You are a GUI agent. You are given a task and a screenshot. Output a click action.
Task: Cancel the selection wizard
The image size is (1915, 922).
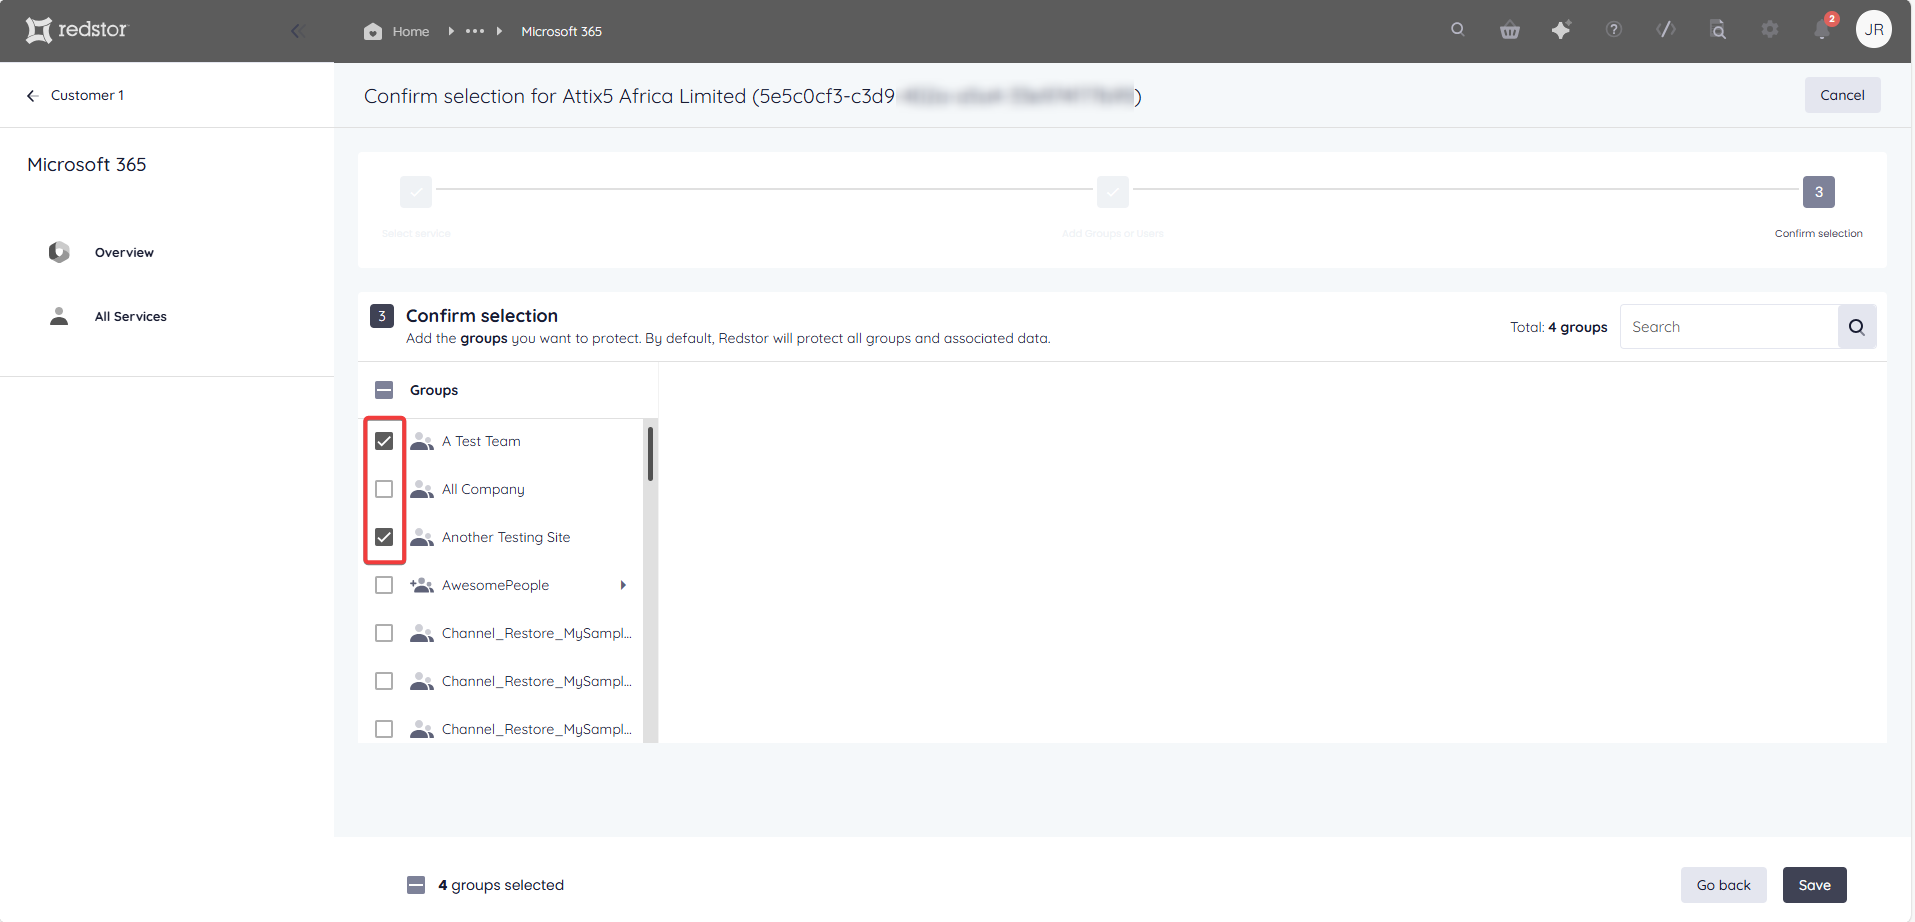pos(1842,95)
